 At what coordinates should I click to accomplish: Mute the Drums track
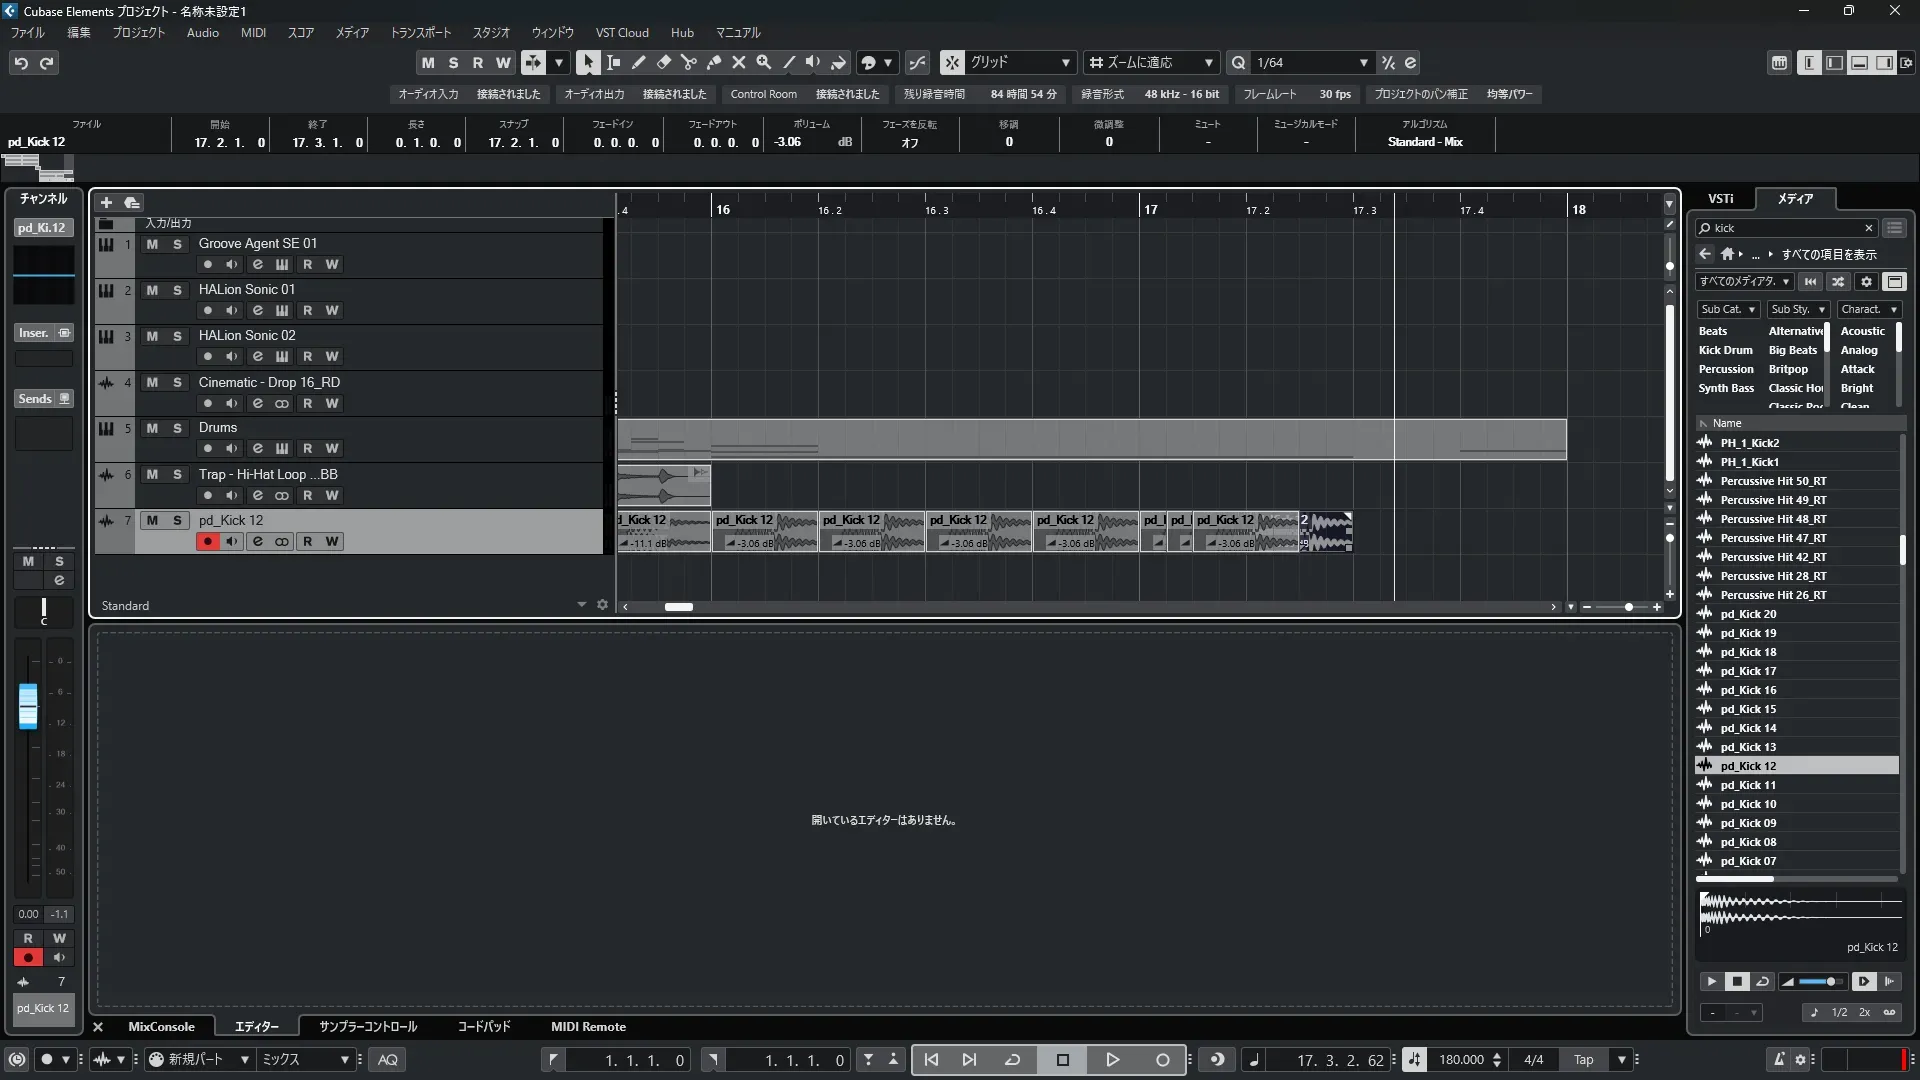(152, 428)
